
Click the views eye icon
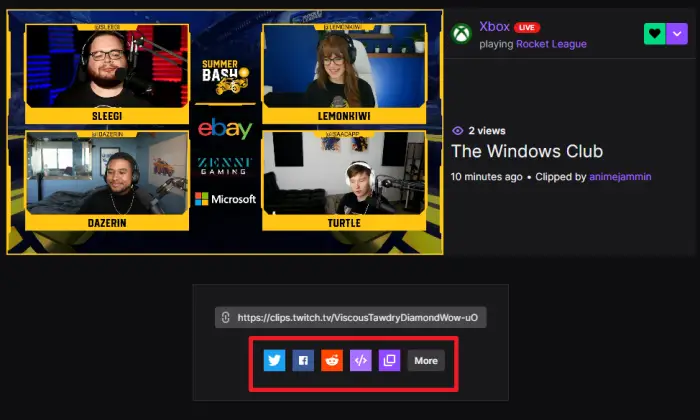tap(458, 131)
